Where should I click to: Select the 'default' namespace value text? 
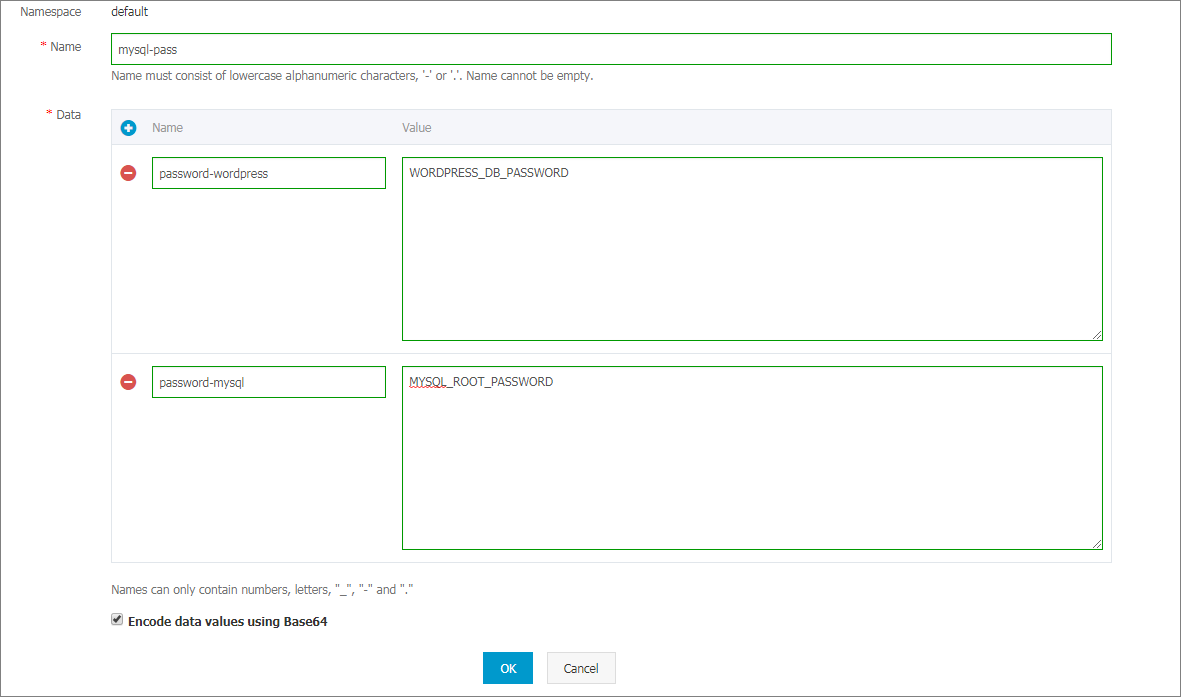coord(130,11)
